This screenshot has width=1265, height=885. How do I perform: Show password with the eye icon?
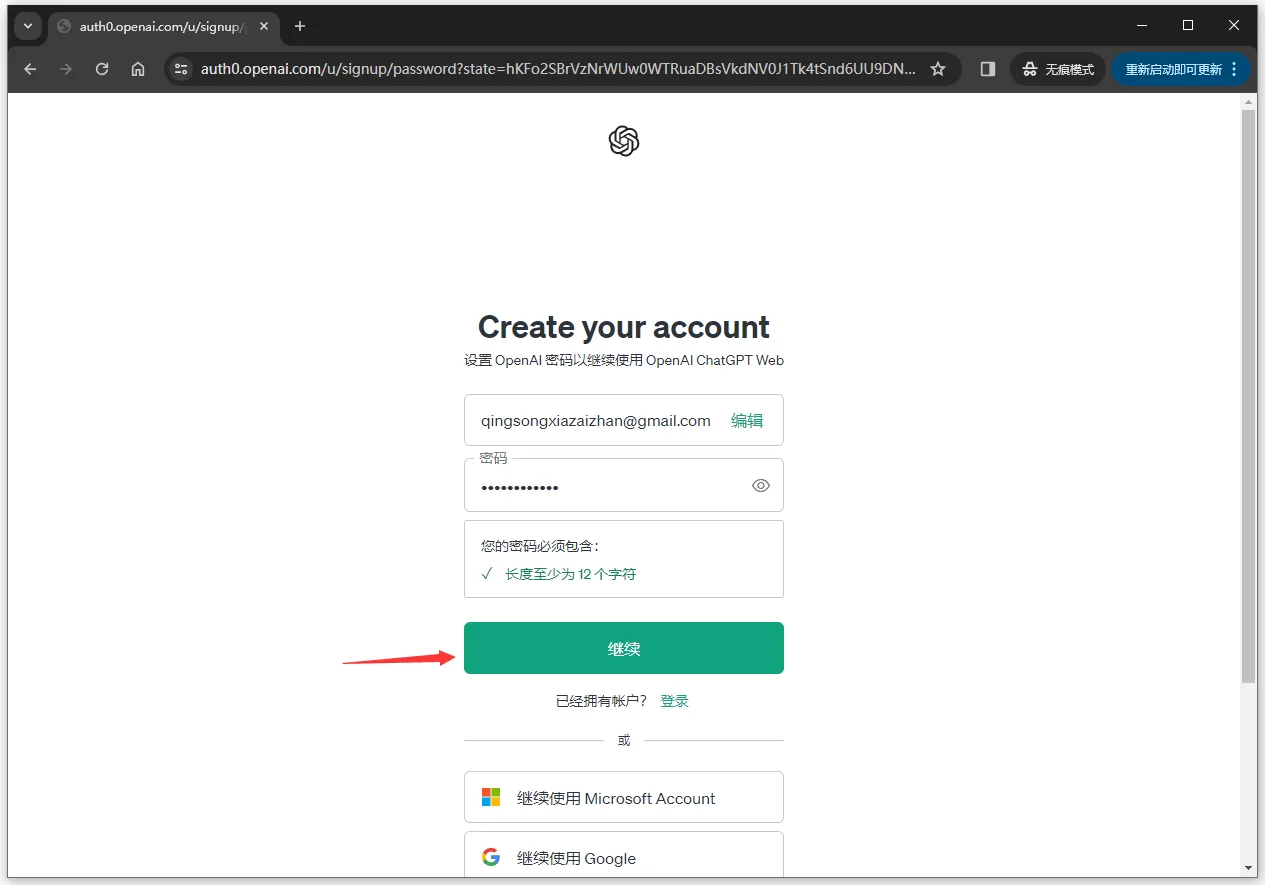(x=761, y=486)
